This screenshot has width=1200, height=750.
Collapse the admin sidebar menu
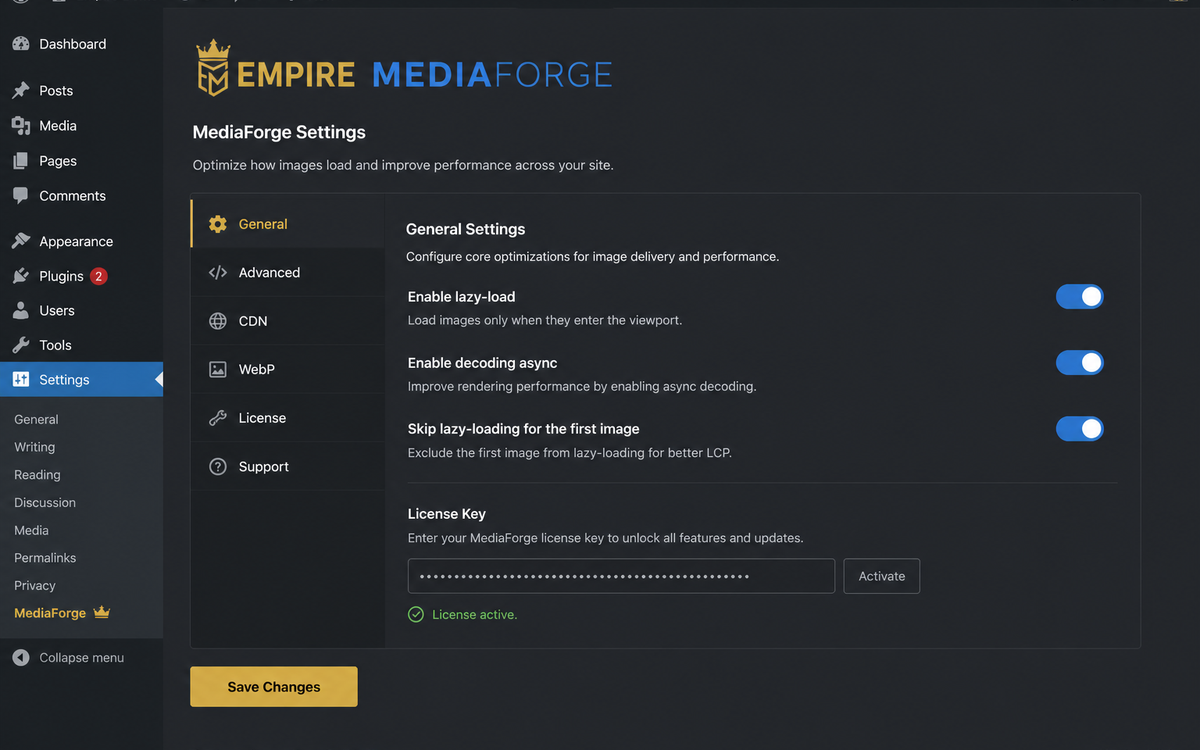pos(81,658)
